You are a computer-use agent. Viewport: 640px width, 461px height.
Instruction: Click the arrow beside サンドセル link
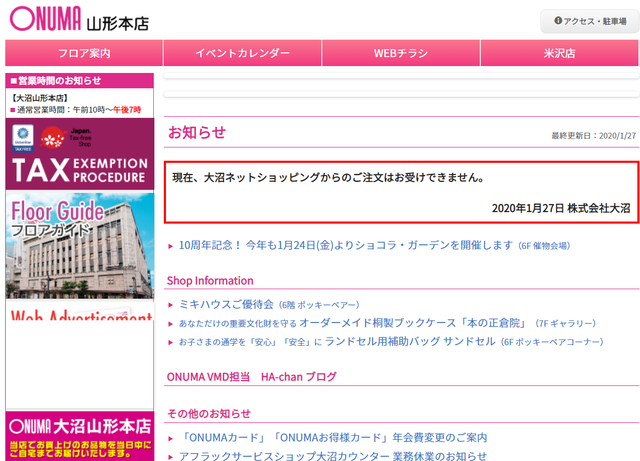171,342
